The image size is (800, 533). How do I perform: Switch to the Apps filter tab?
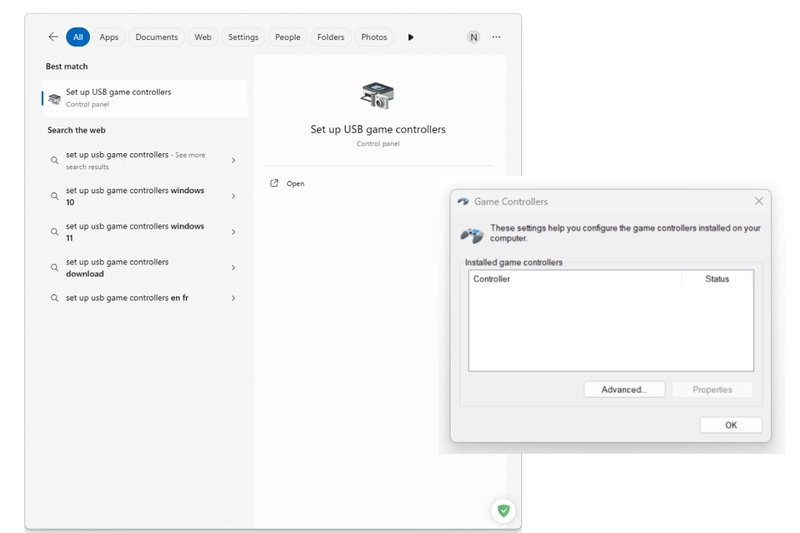click(109, 37)
